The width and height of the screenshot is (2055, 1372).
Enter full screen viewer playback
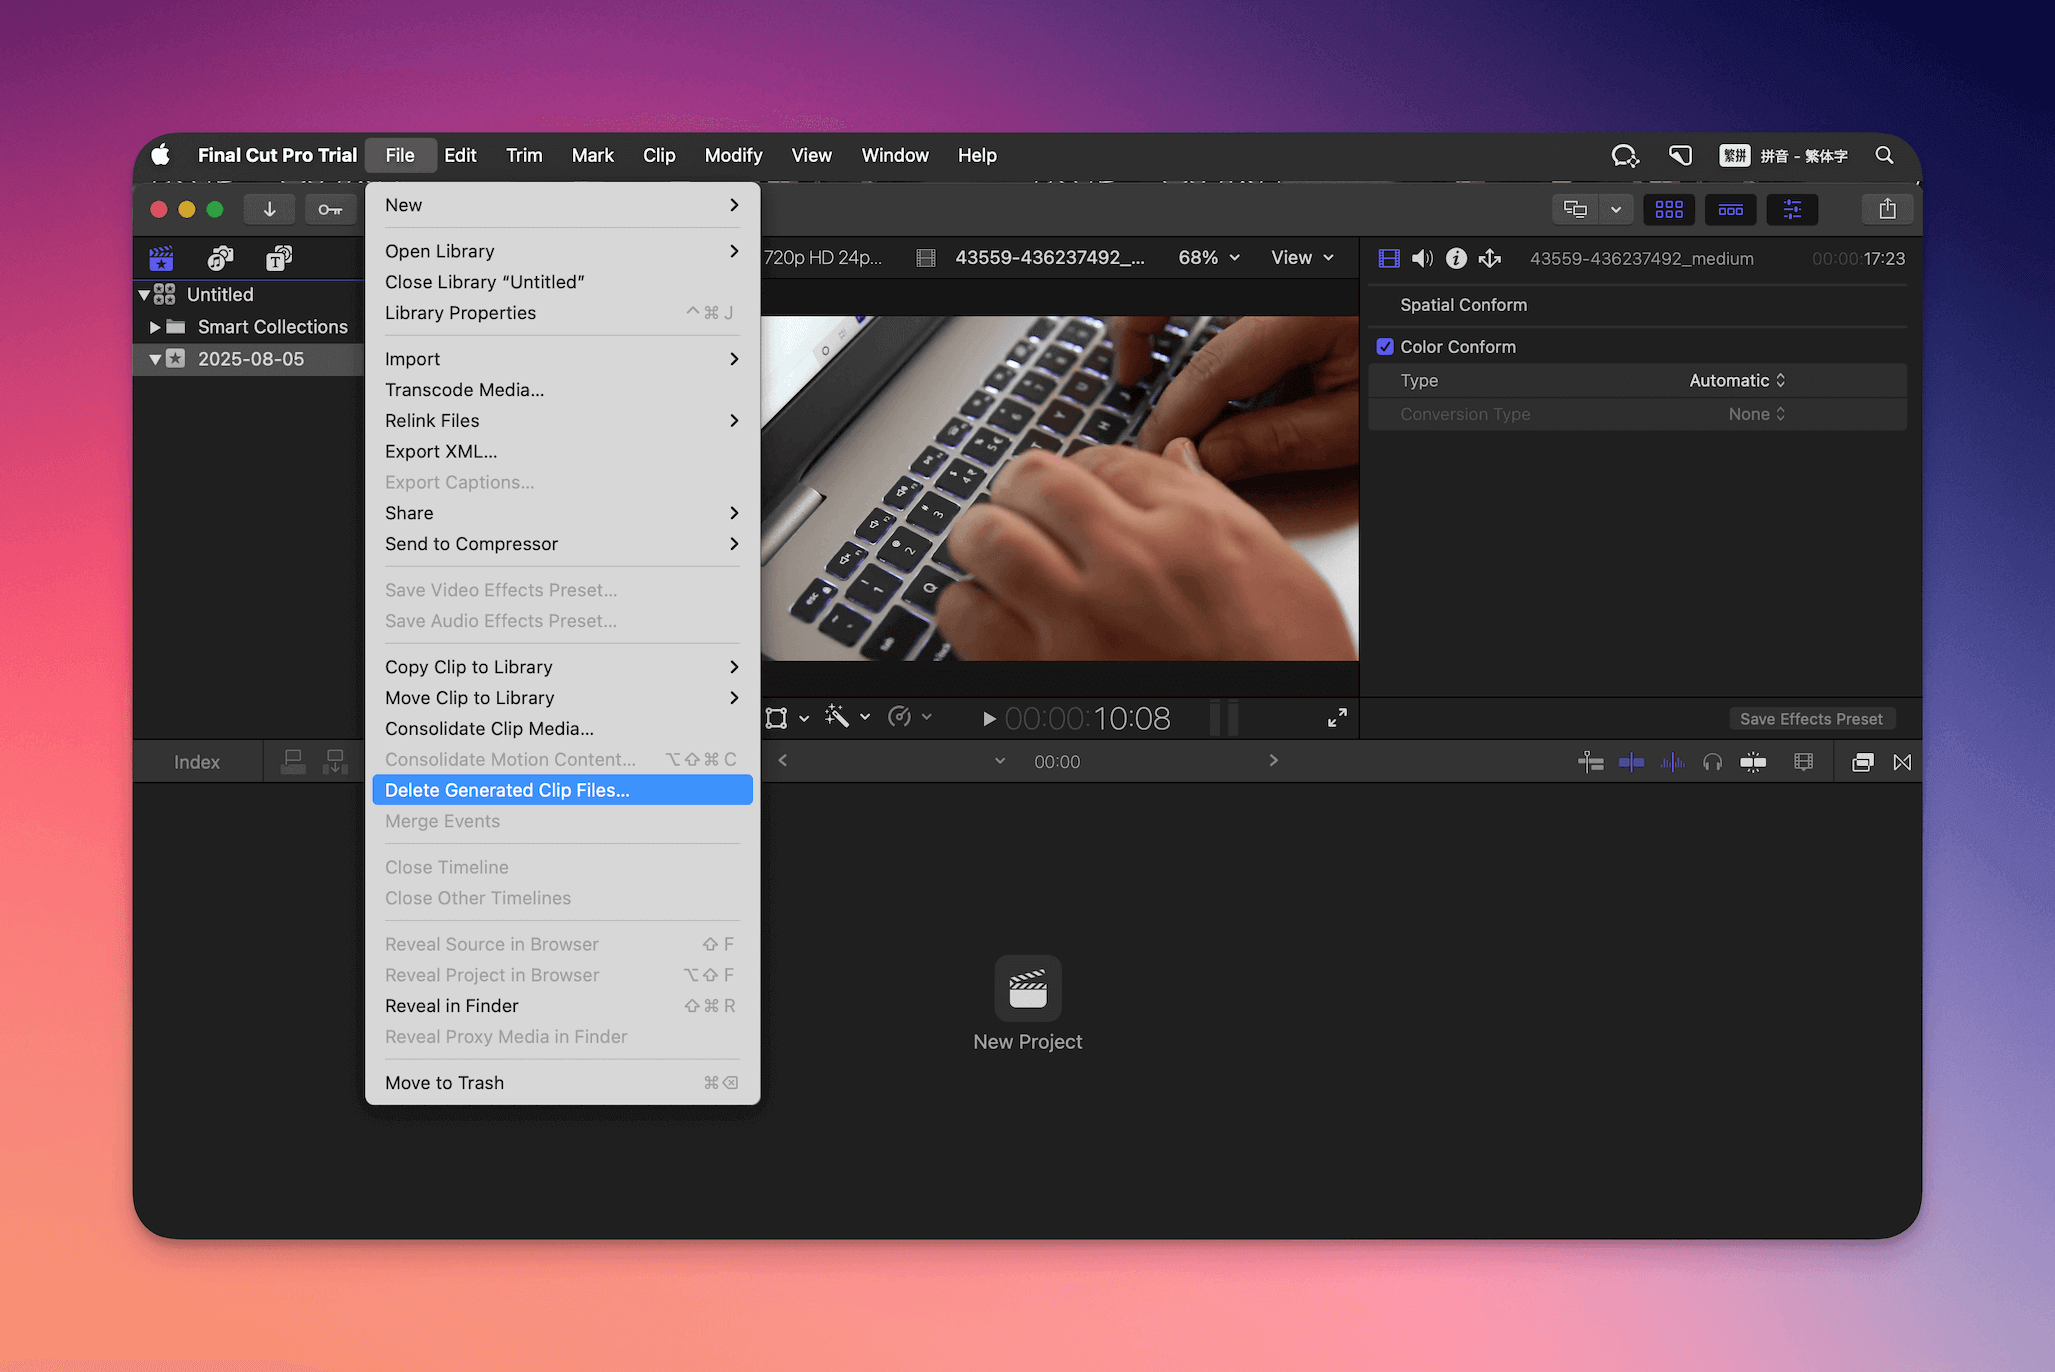(1337, 718)
